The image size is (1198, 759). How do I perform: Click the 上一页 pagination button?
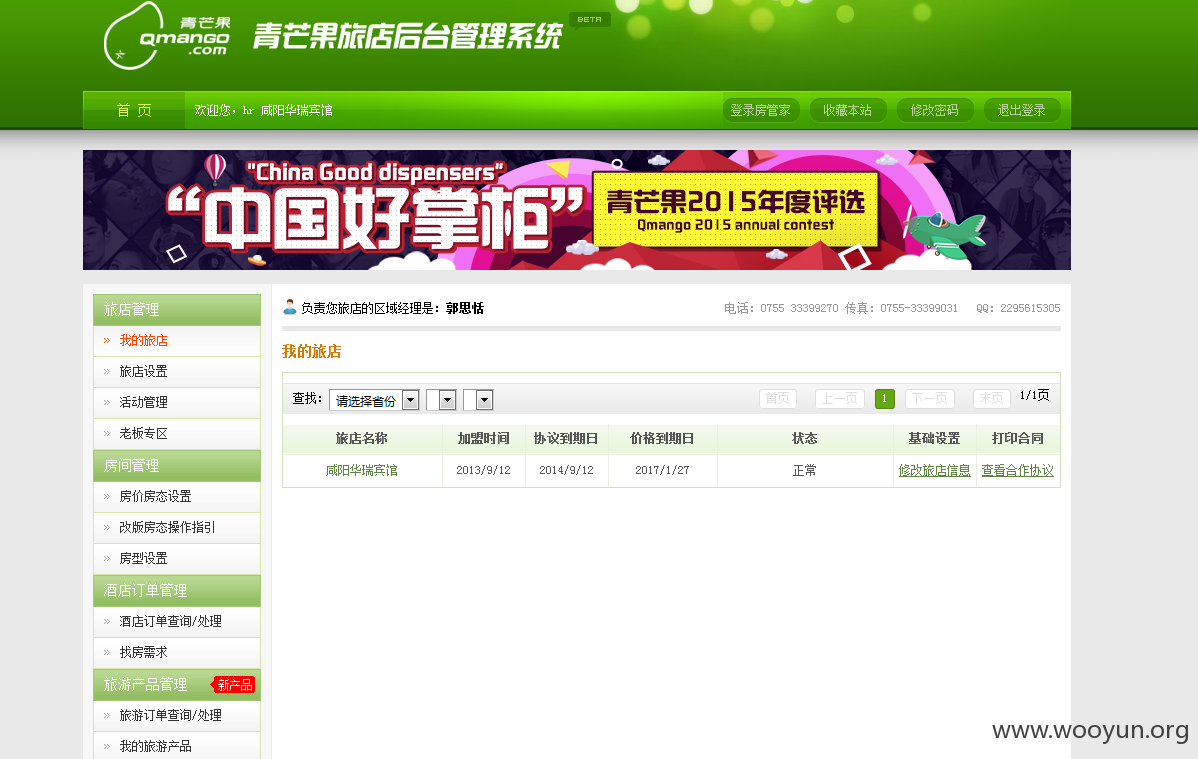[x=840, y=398]
